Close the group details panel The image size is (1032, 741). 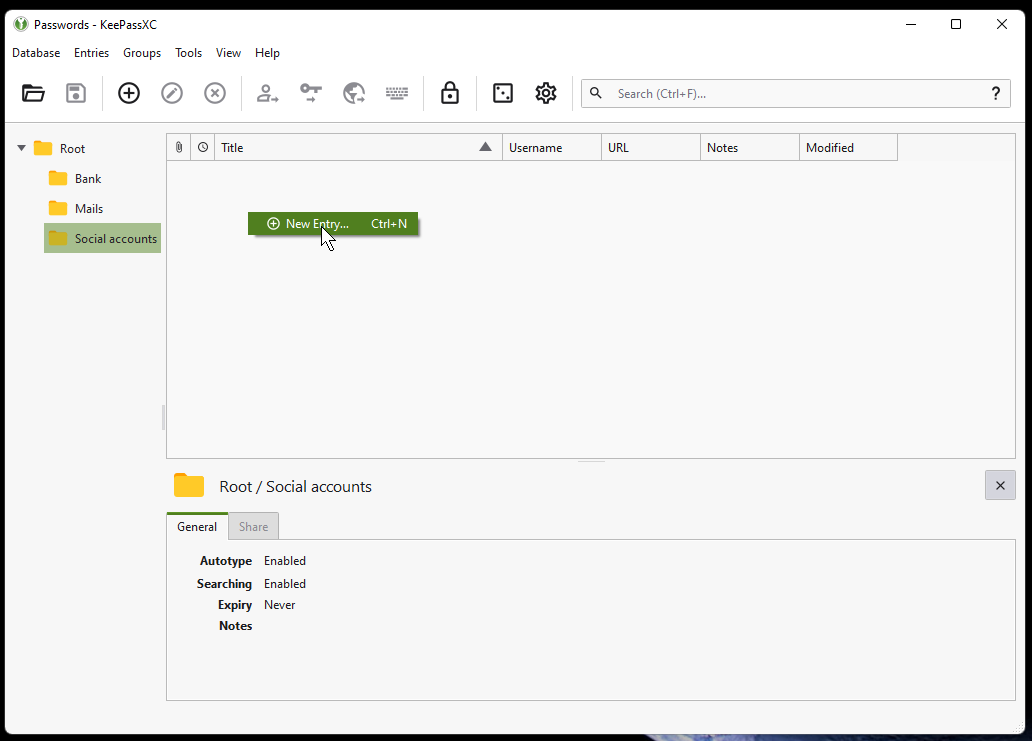[x=1000, y=486]
